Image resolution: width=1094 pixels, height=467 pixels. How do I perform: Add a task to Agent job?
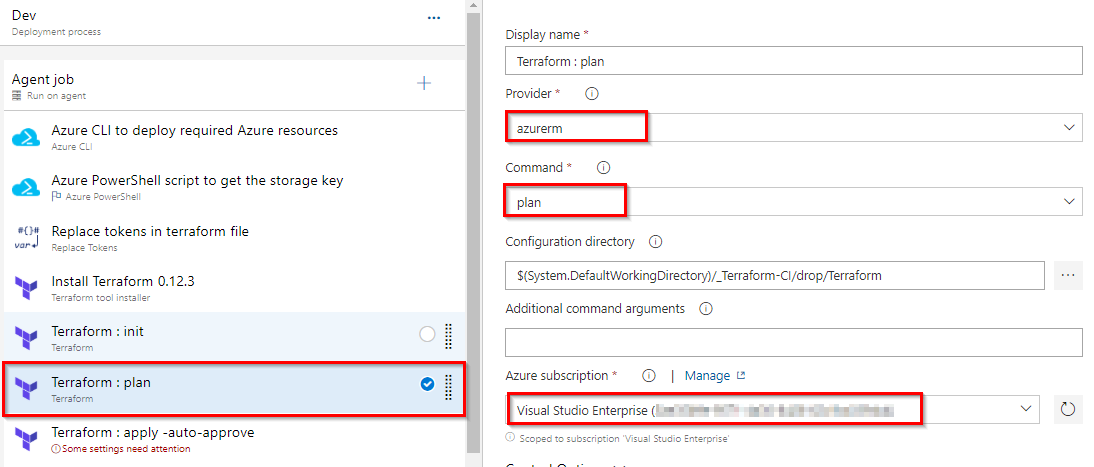tap(424, 84)
